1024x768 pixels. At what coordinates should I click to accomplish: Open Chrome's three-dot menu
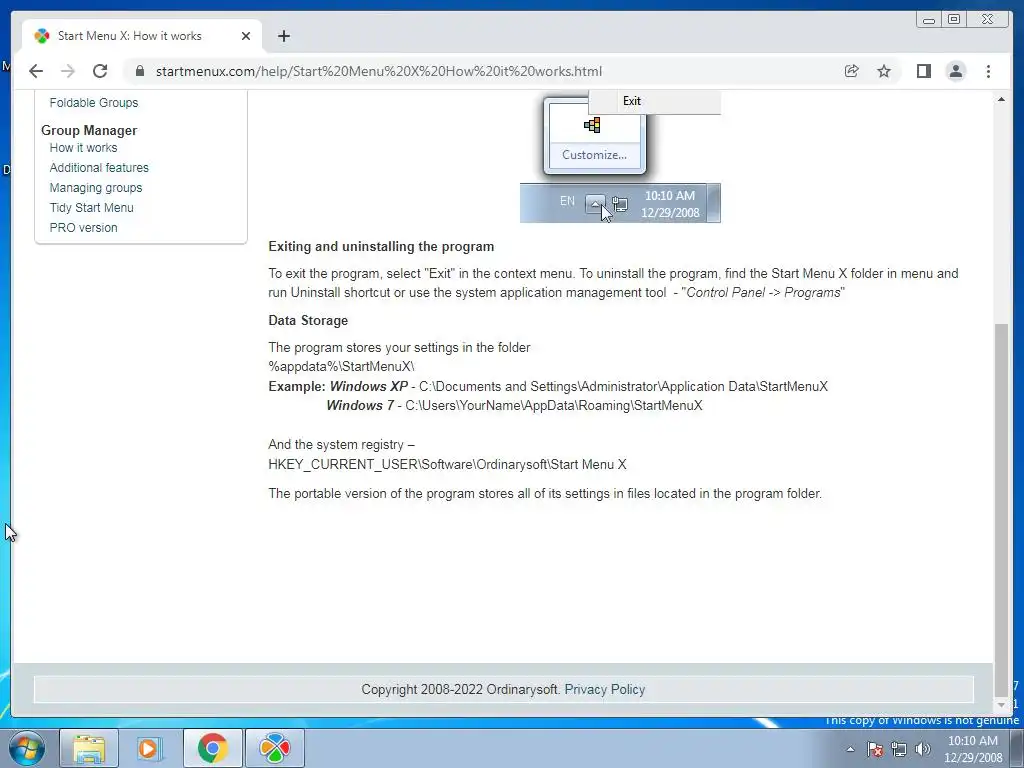pos(988,71)
